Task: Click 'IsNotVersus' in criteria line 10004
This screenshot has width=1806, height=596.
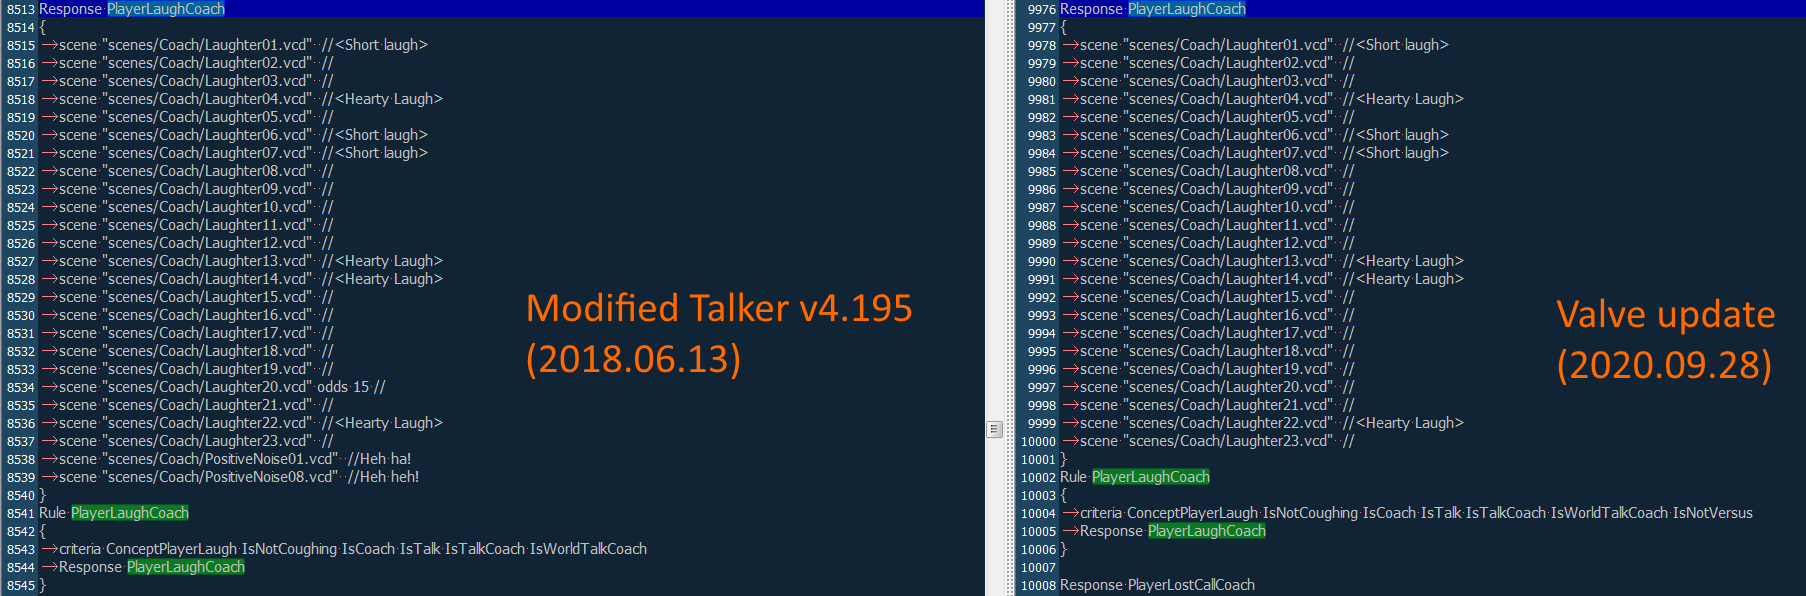Action: (1713, 513)
